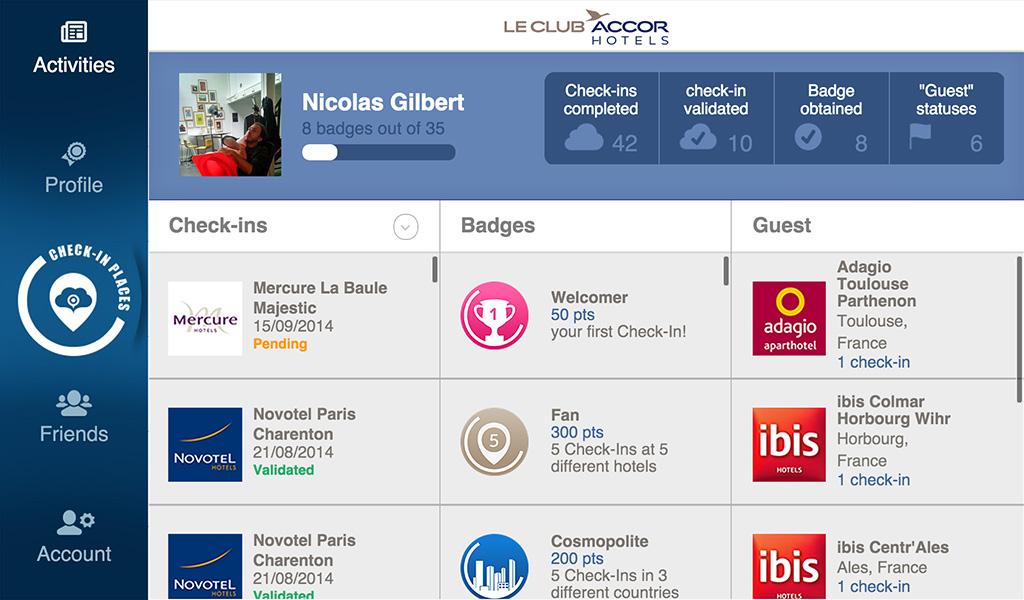
Task: Click the badges progress bar under Nicolas Gilbert
Action: click(378, 152)
